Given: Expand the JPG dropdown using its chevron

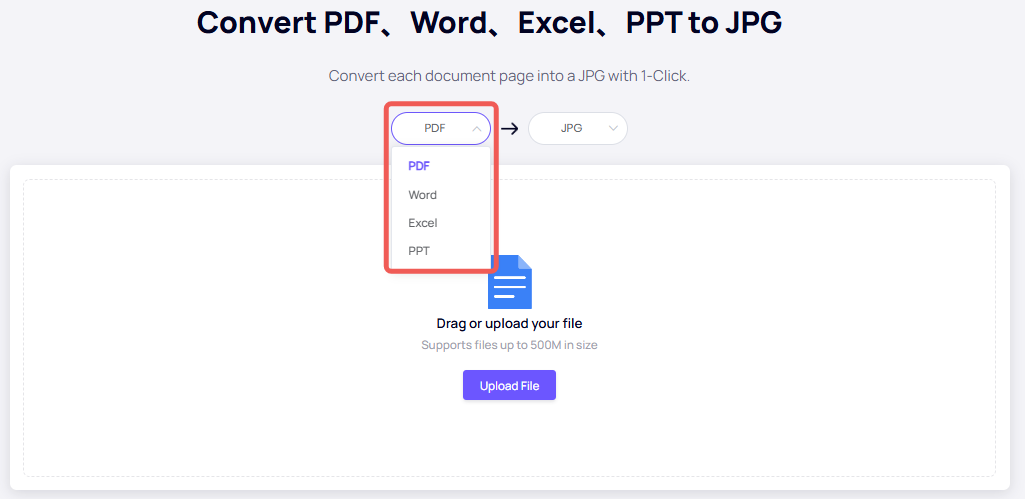Looking at the screenshot, I should [x=613, y=129].
